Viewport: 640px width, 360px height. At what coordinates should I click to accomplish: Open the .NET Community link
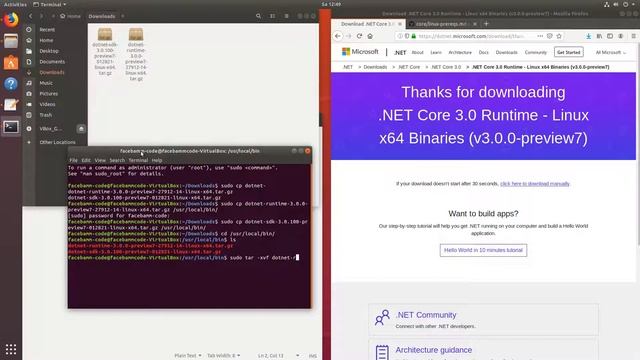(426, 315)
